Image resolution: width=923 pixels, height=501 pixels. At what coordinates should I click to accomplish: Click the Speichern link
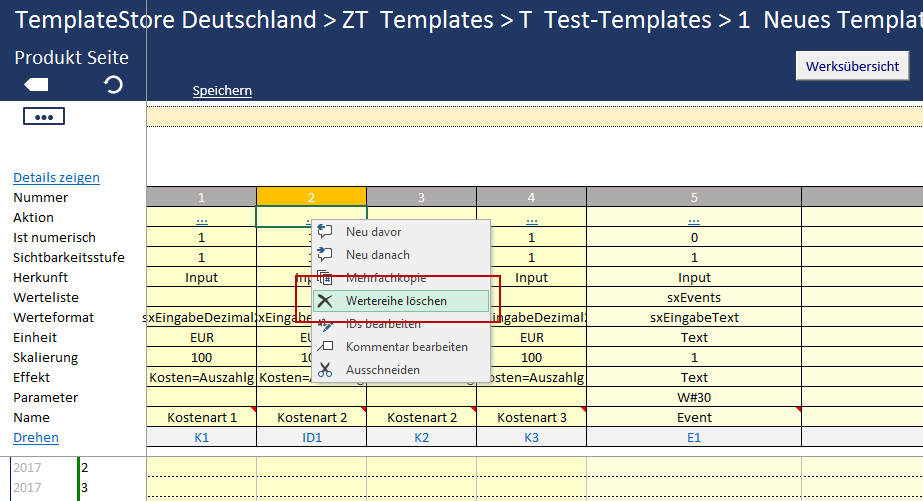[222, 91]
